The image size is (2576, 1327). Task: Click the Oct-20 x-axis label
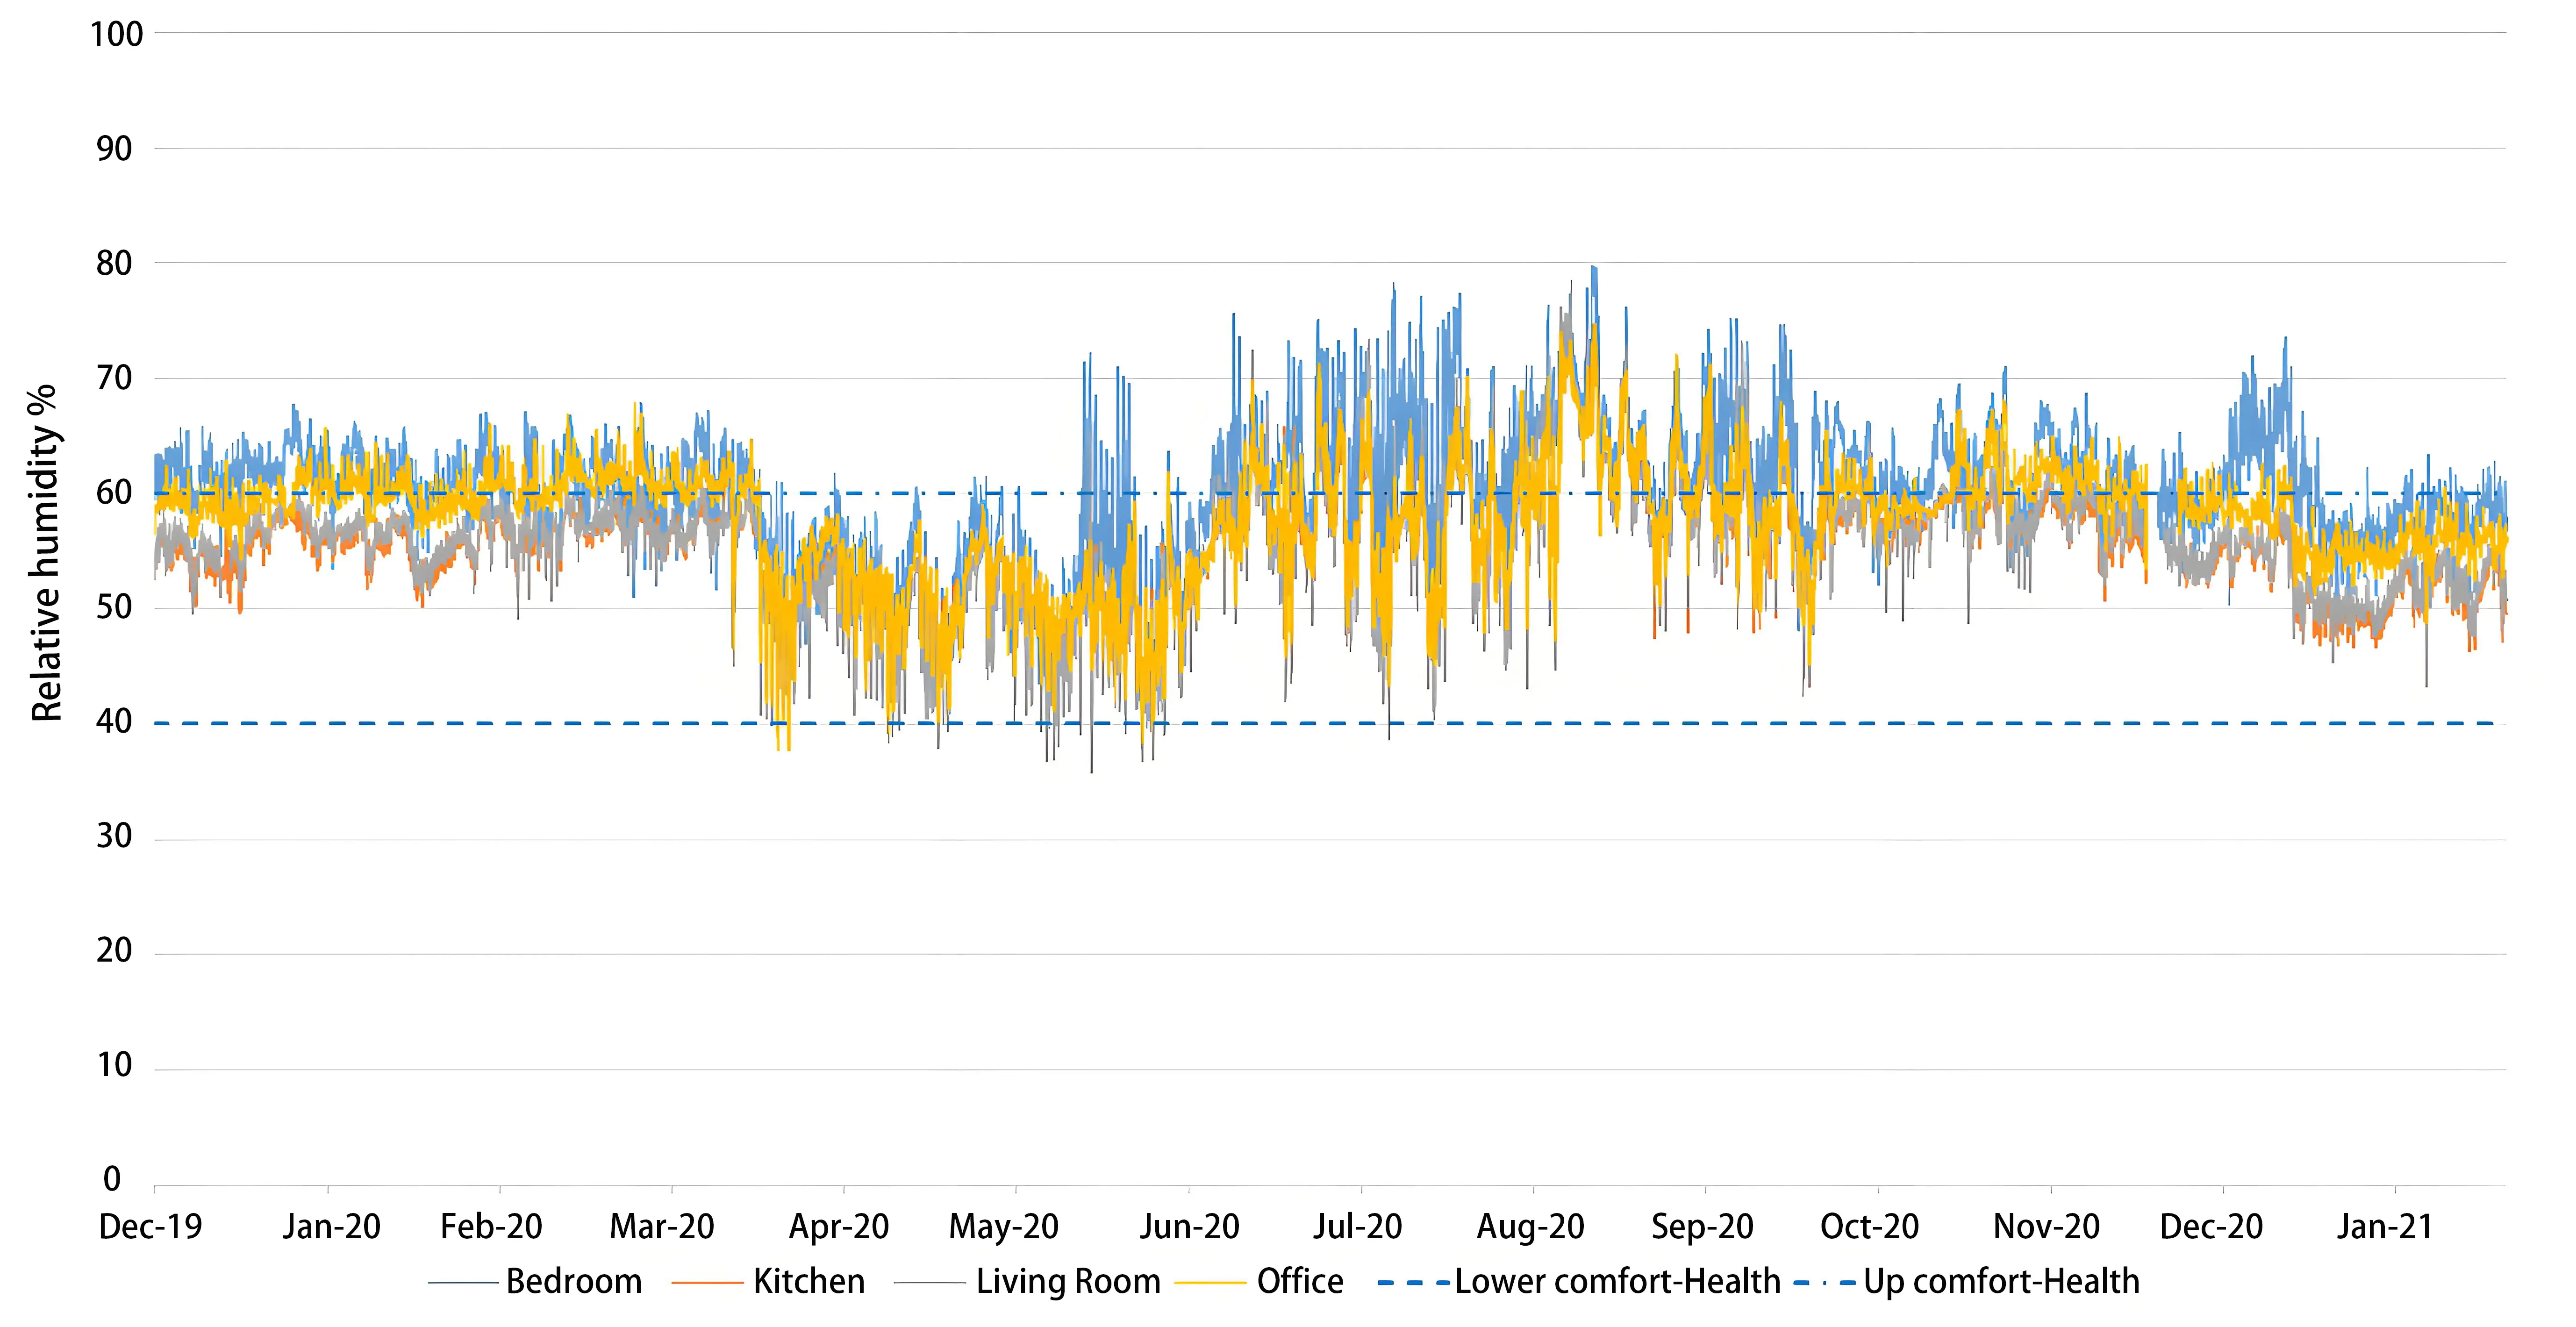point(1869,1226)
